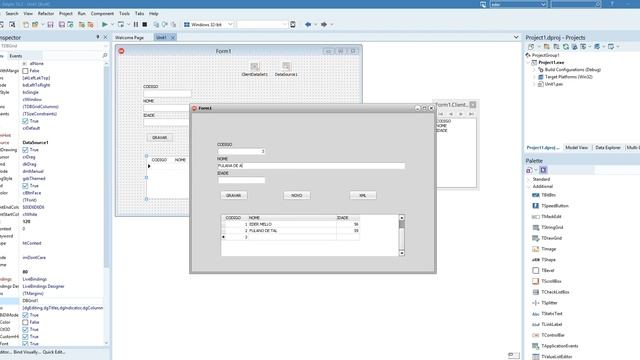Click the blue Back navigation arrow
640x360 pixels.
coord(308,24)
